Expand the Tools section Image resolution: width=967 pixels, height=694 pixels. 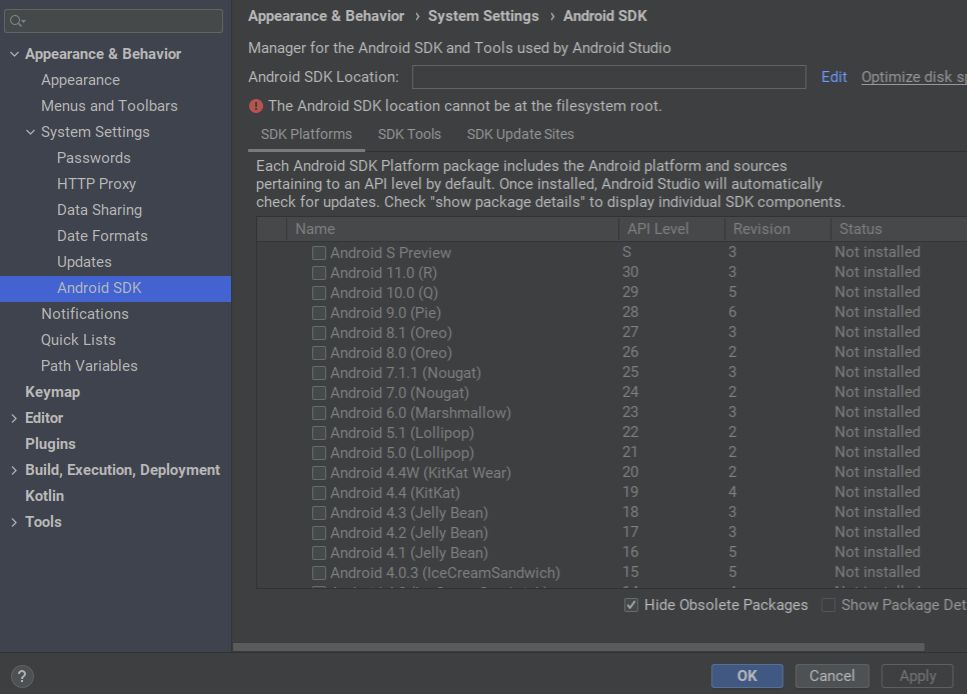coord(14,522)
